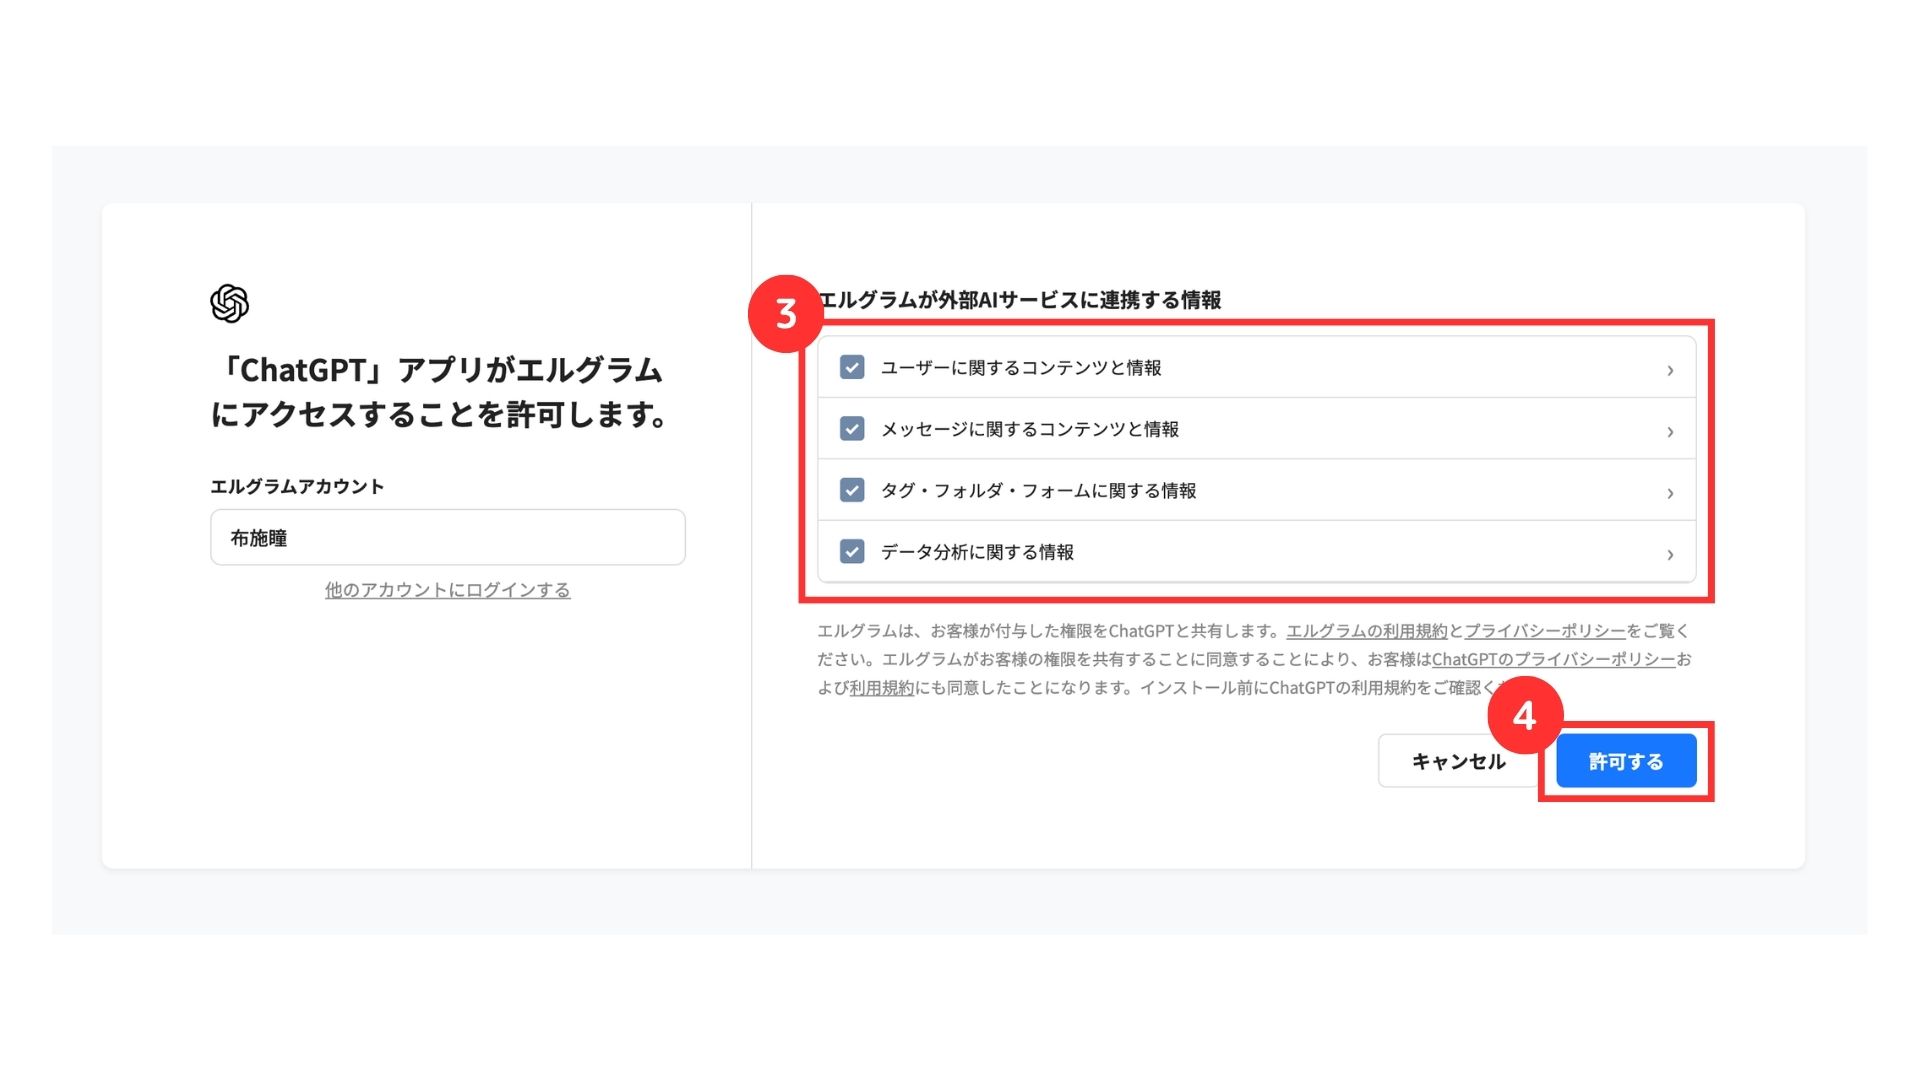Expand メッセージに関するコンテンツと情報 chevron

tap(1670, 432)
